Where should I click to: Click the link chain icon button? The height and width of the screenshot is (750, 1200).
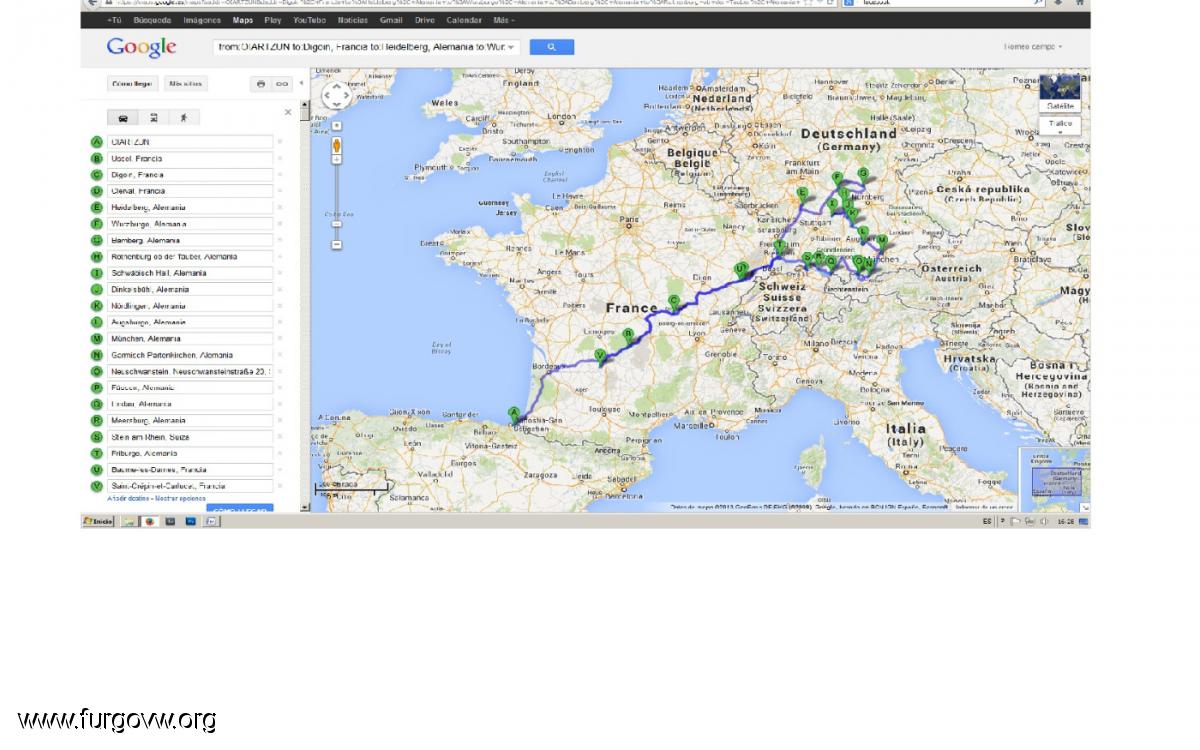(x=281, y=84)
